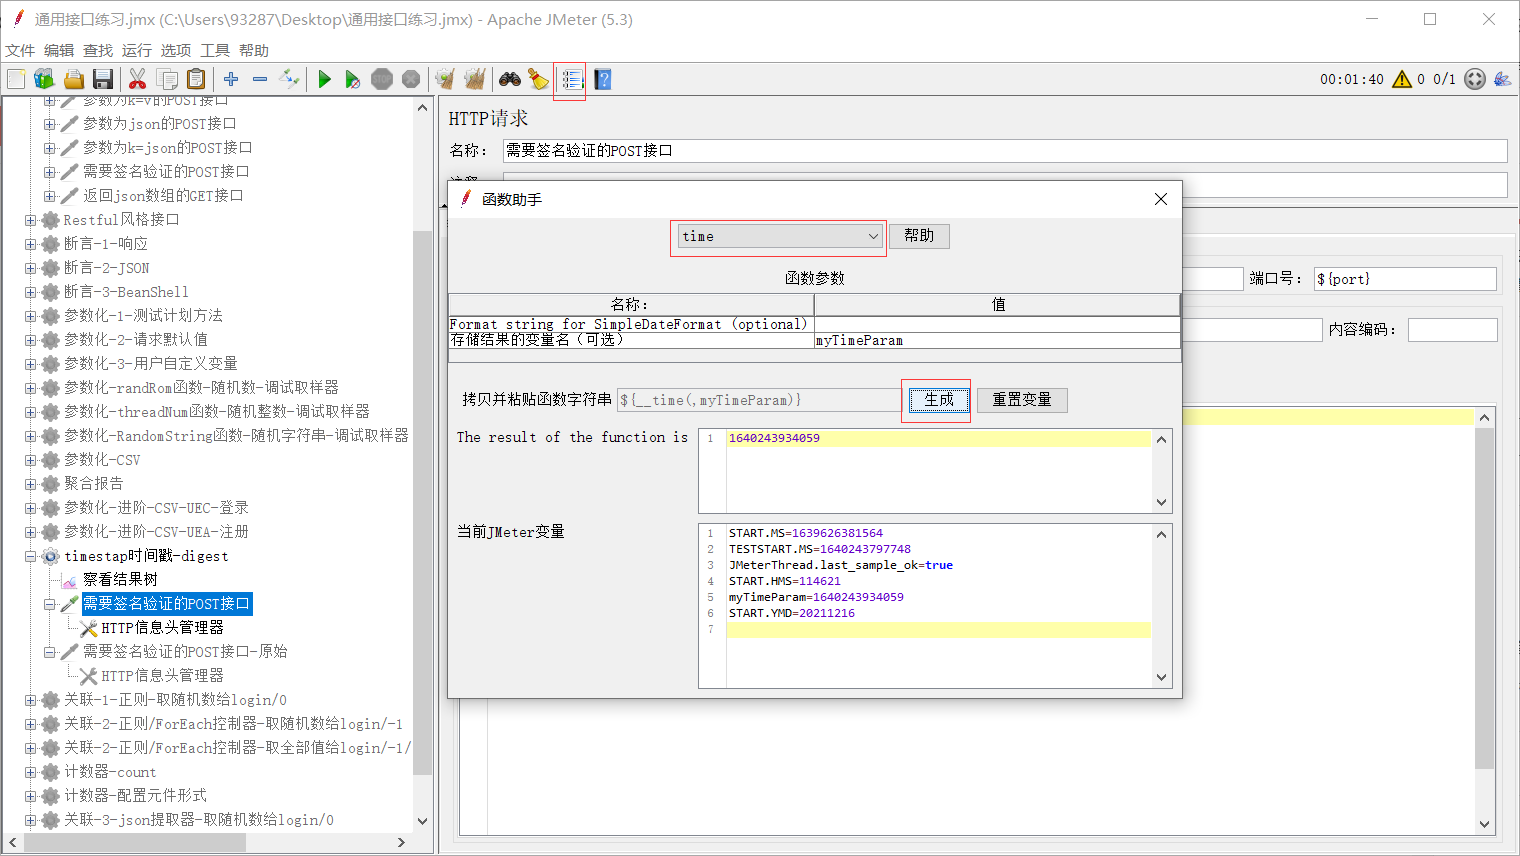Viewport: 1520px width, 856px height.
Task: Click the 名称 field of HTTP请求
Action: [1005, 151]
